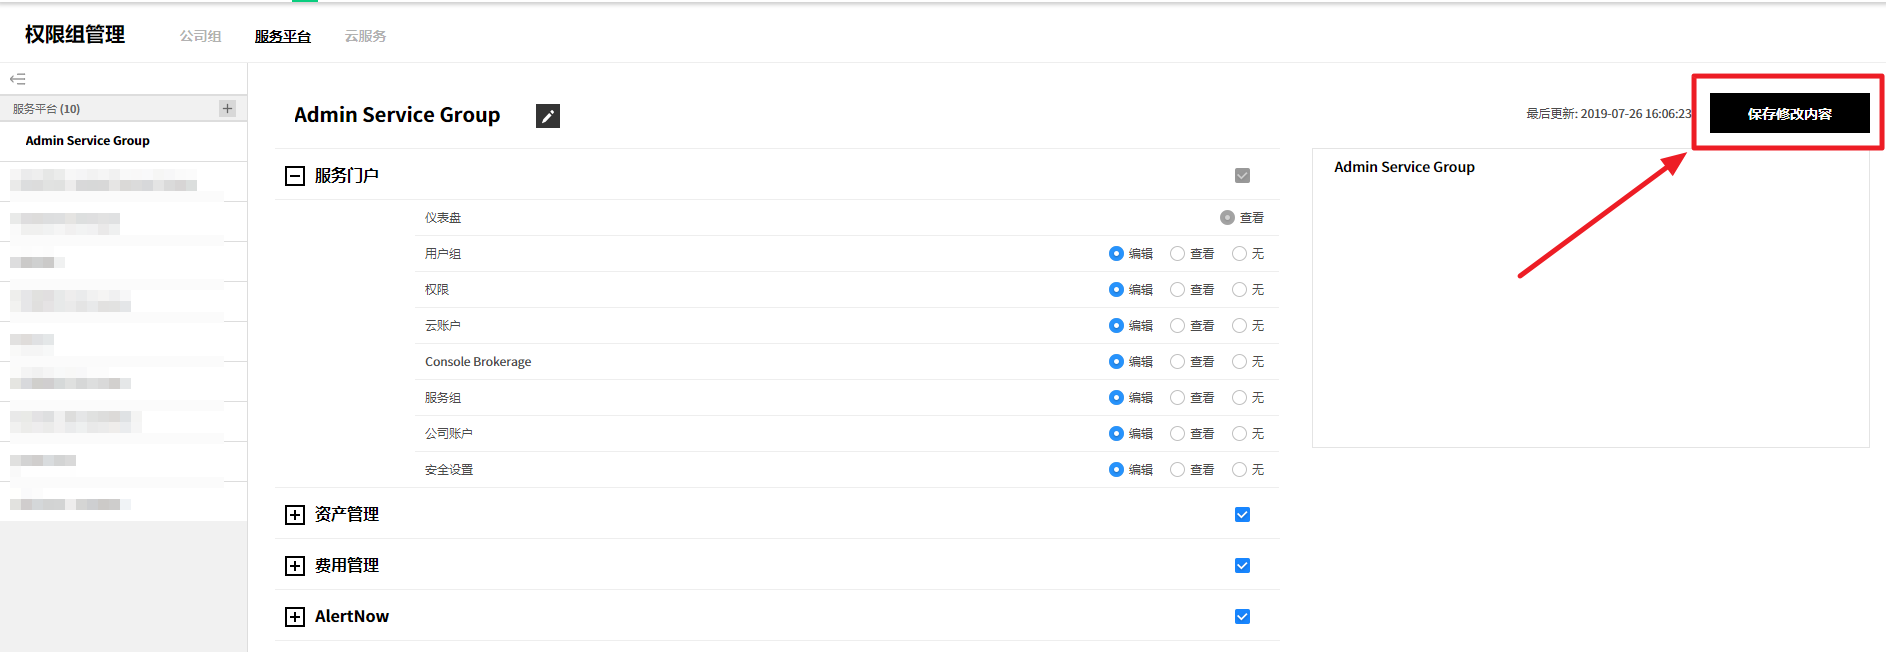Uncheck the 费用管理 checkbox

click(x=1242, y=566)
